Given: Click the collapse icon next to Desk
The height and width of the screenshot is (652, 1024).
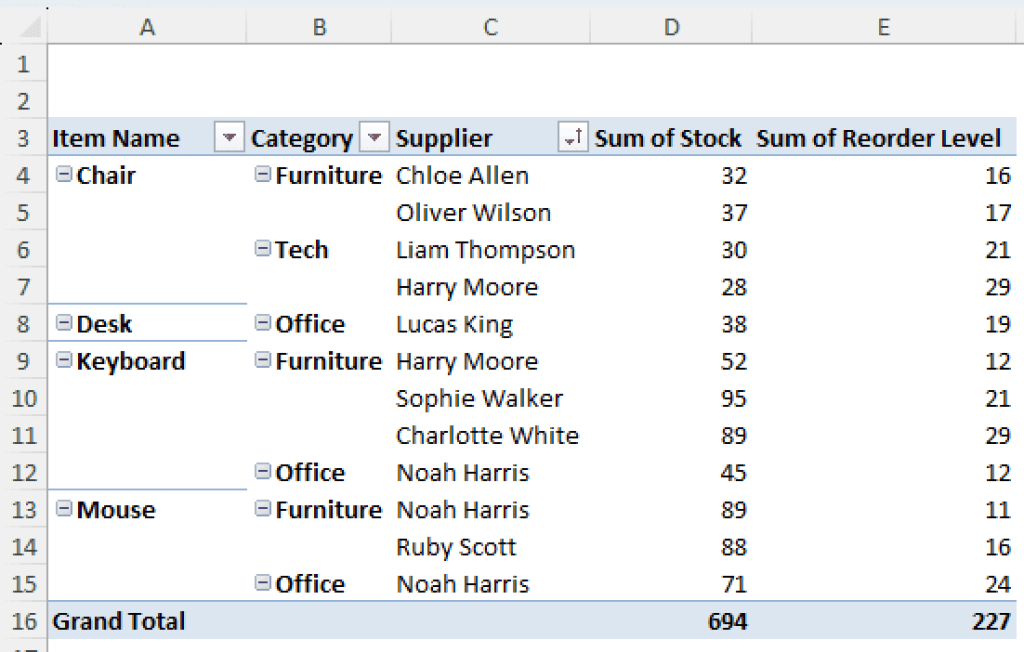Looking at the screenshot, I should point(63,324).
